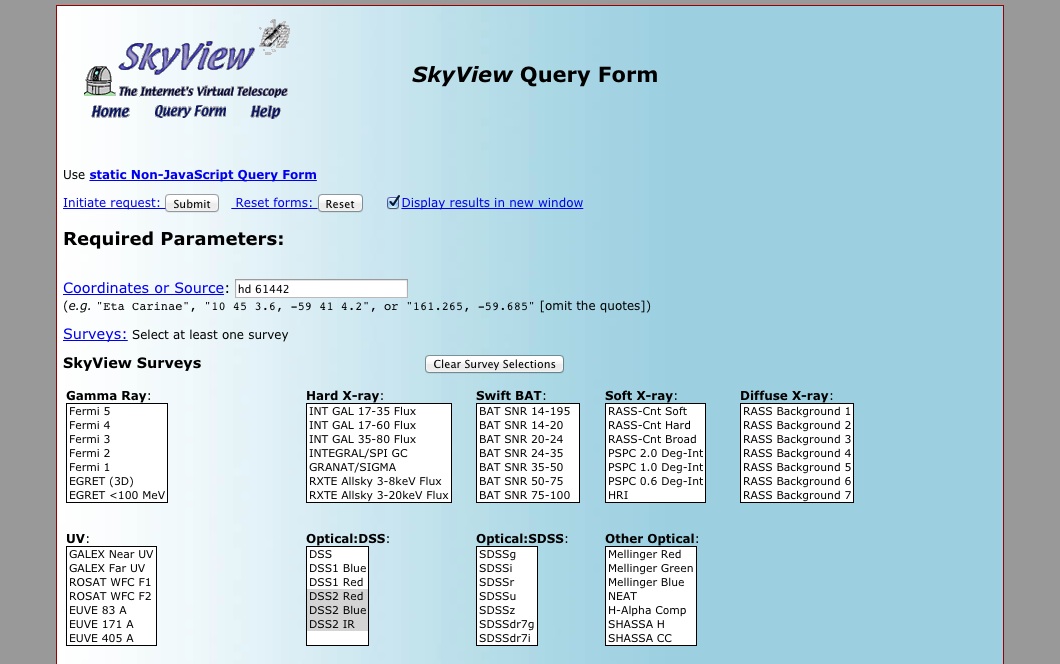
Task: Submit the query form
Action: [x=192, y=204]
